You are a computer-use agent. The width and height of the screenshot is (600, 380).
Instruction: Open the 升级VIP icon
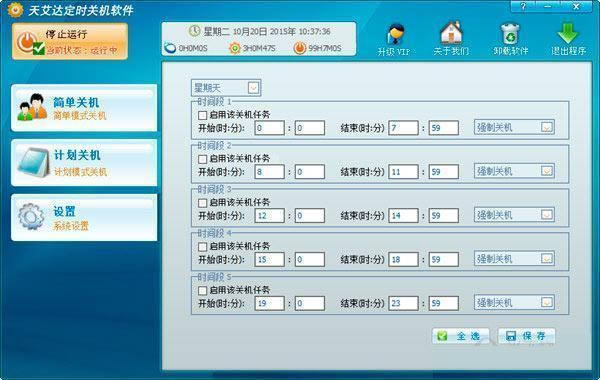click(x=394, y=39)
